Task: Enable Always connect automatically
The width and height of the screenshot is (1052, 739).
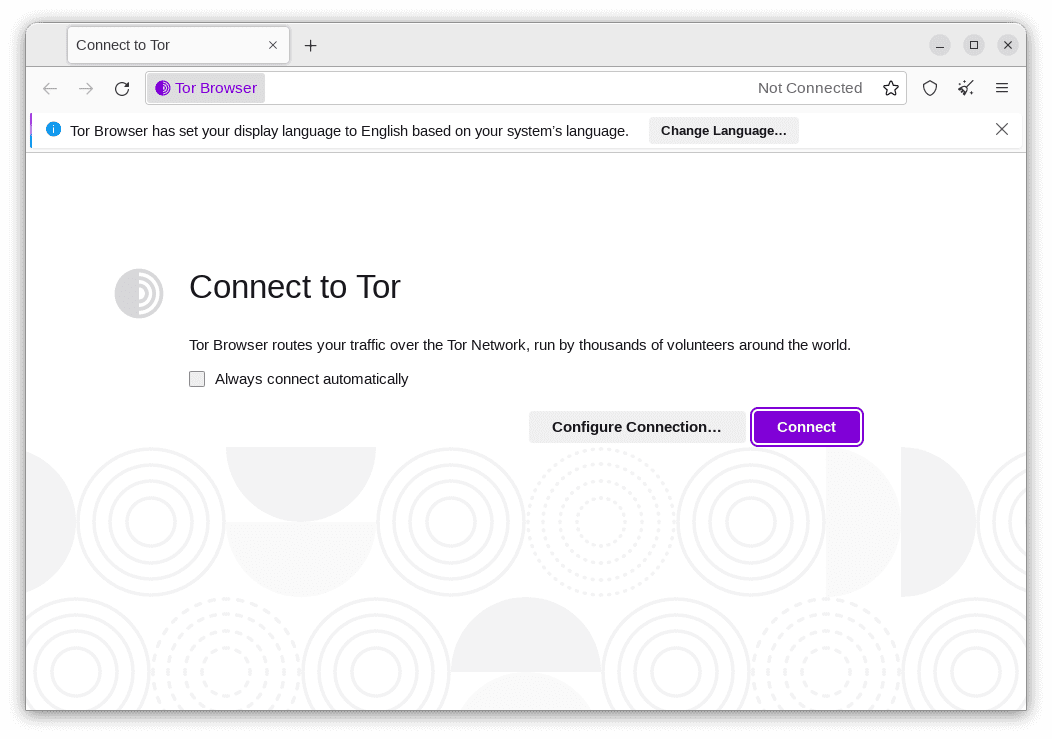Action: pyautogui.click(x=197, y=379)
